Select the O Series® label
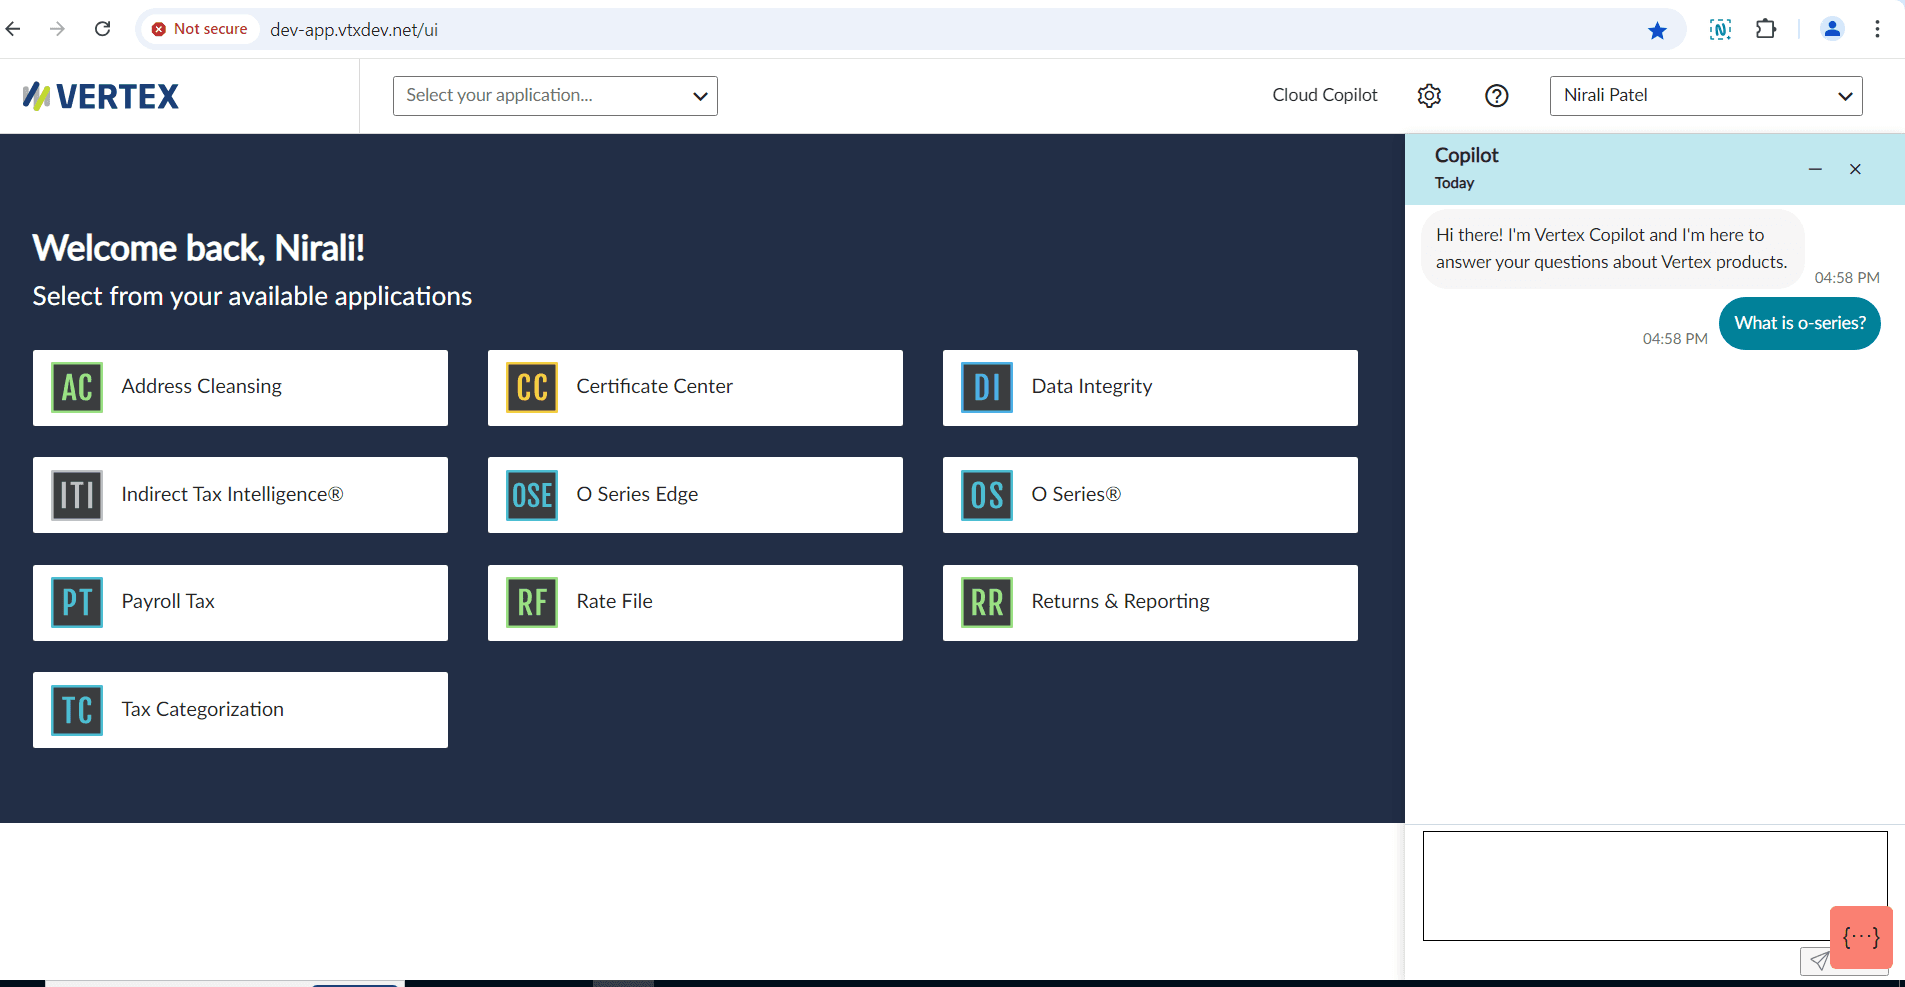The height and width of the screenshot is (987, 1905). coord(1076,494)
